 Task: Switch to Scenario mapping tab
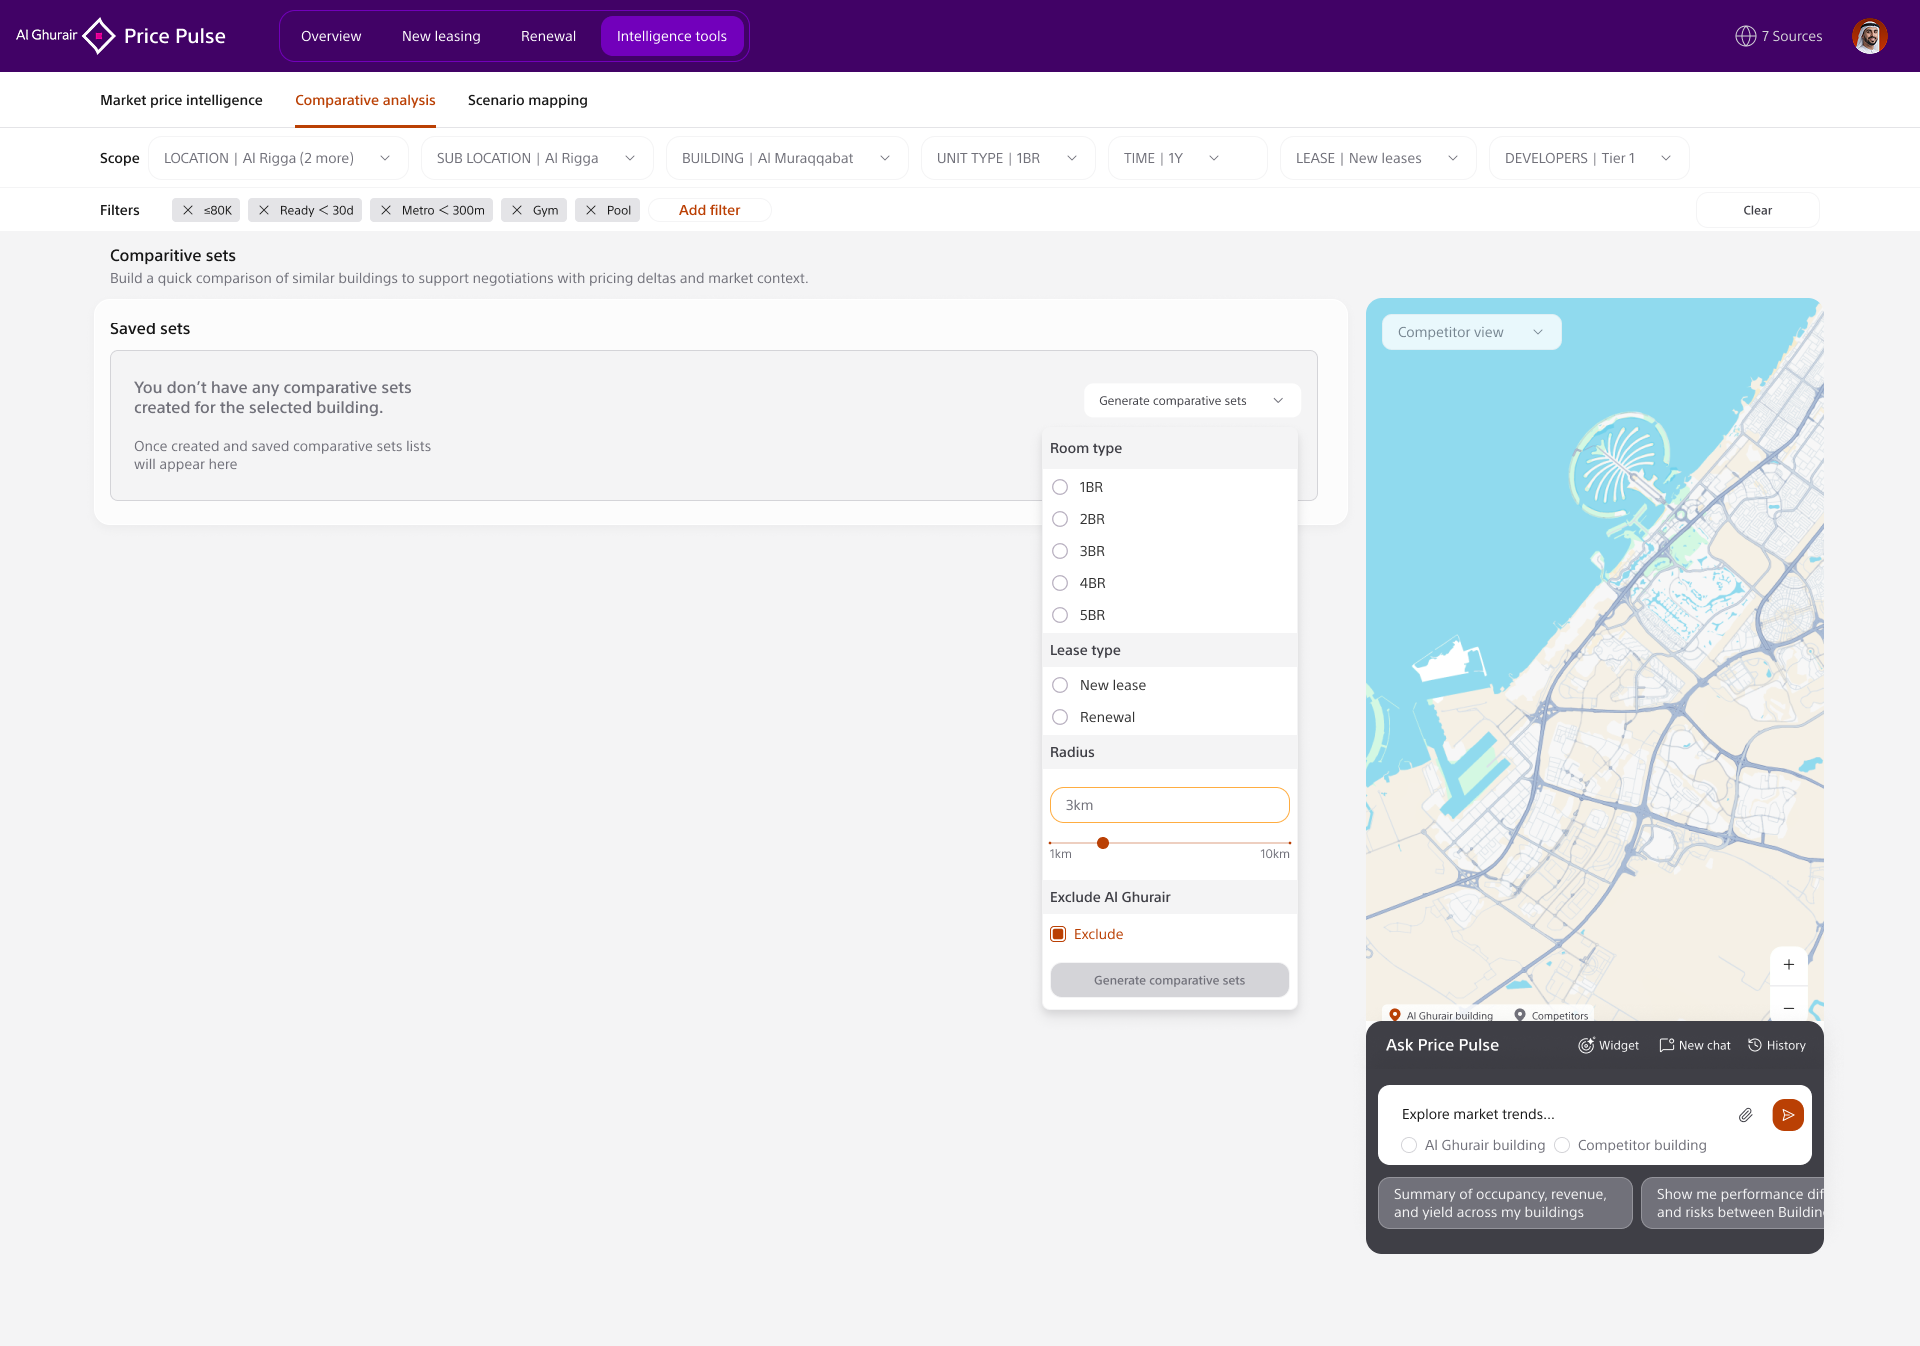528,100
